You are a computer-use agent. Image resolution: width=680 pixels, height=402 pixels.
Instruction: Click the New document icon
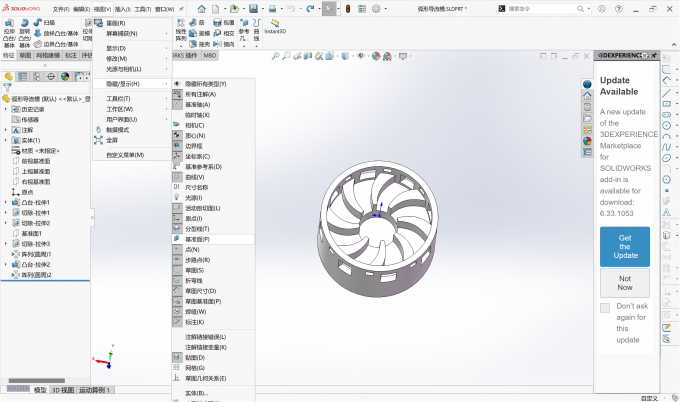pos(216,9)
